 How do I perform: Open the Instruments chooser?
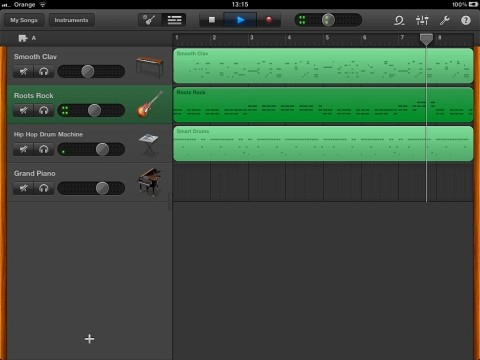click(71, 20)
